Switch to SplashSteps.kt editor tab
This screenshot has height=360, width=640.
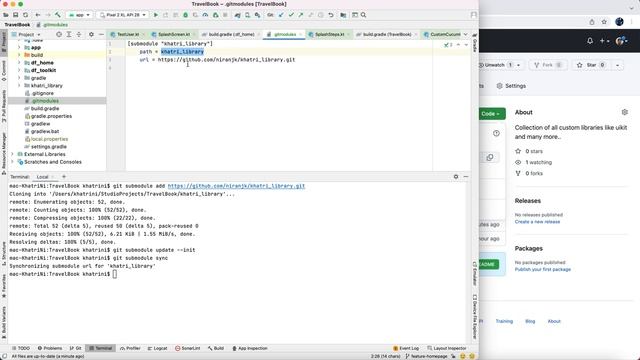tap(329, 34)
